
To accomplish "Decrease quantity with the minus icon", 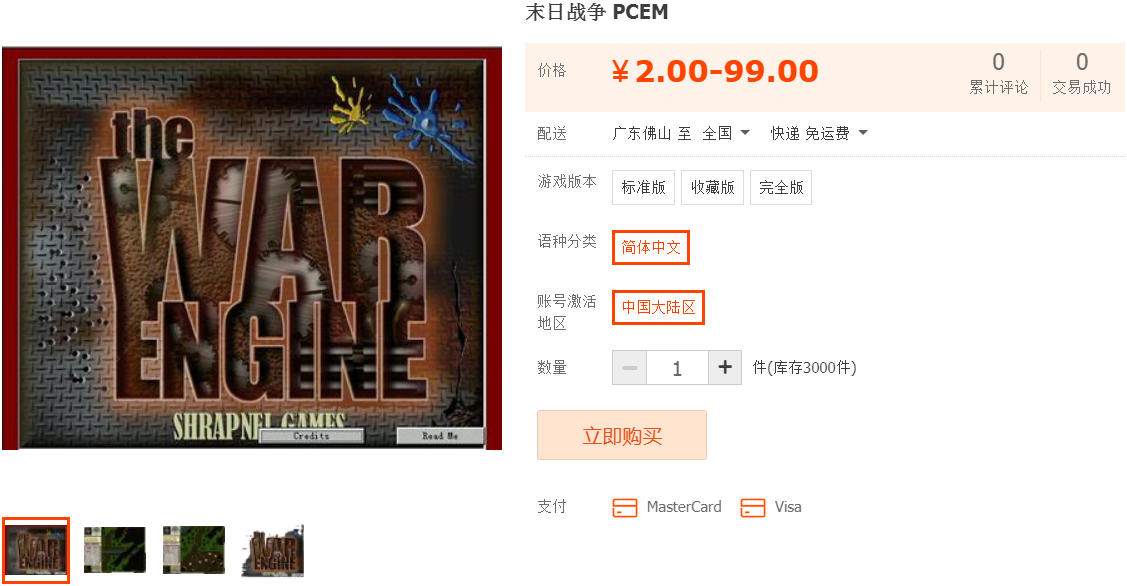I will pyautogui.click(x=630, y=367).
